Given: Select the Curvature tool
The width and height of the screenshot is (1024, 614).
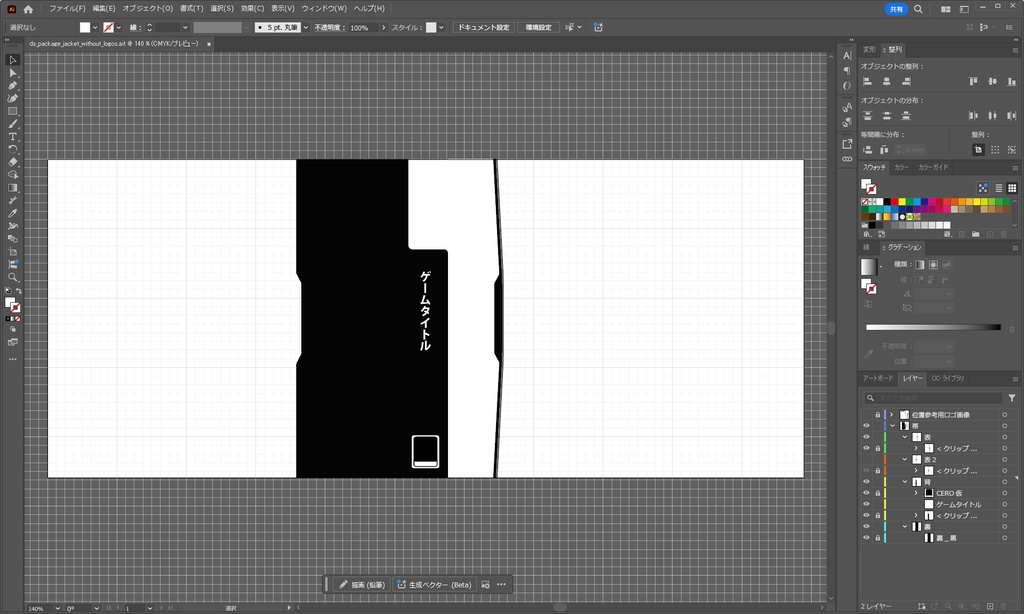Looking at the screenshot, I should 12,99.
